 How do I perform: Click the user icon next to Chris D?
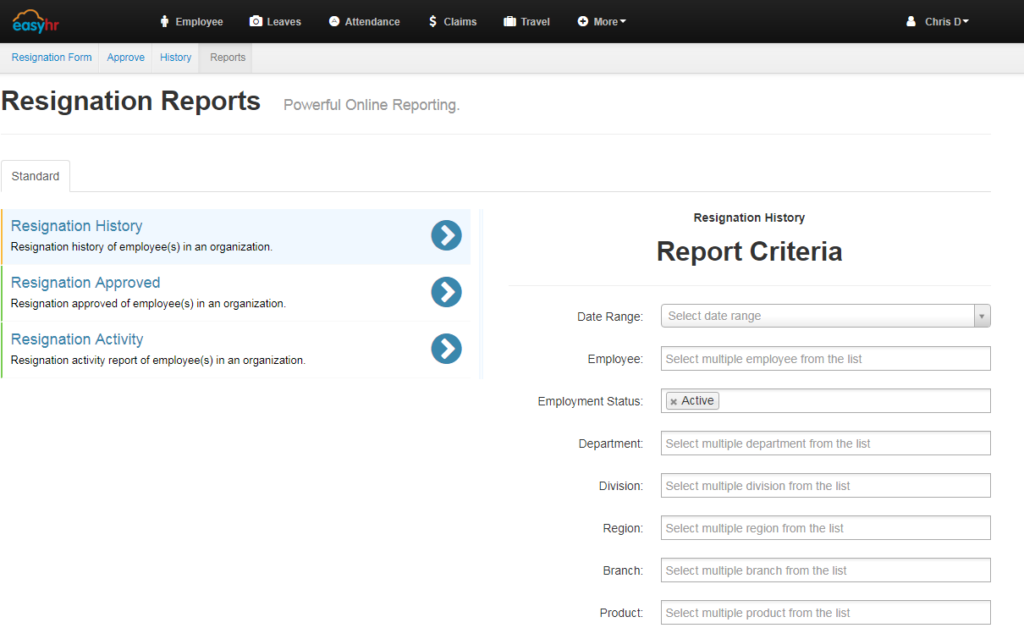pyautogui.click(x=909, y=21)
